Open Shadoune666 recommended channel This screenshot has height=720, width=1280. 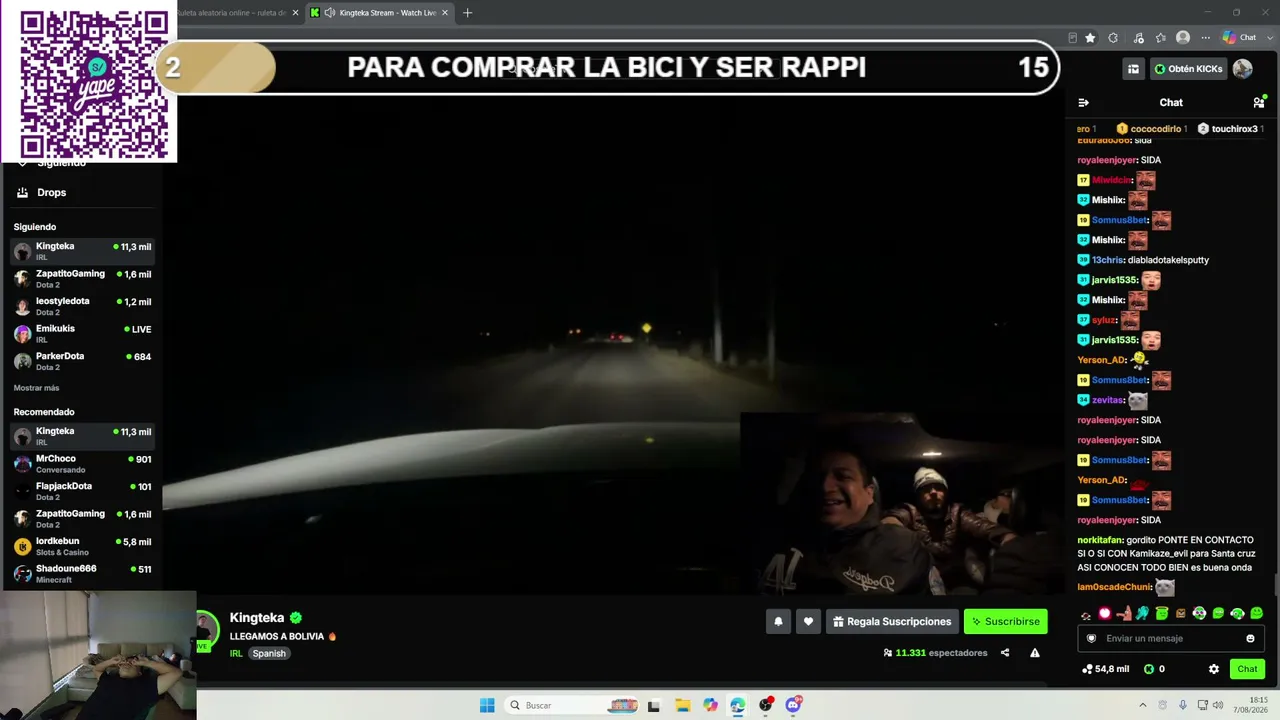82,573
